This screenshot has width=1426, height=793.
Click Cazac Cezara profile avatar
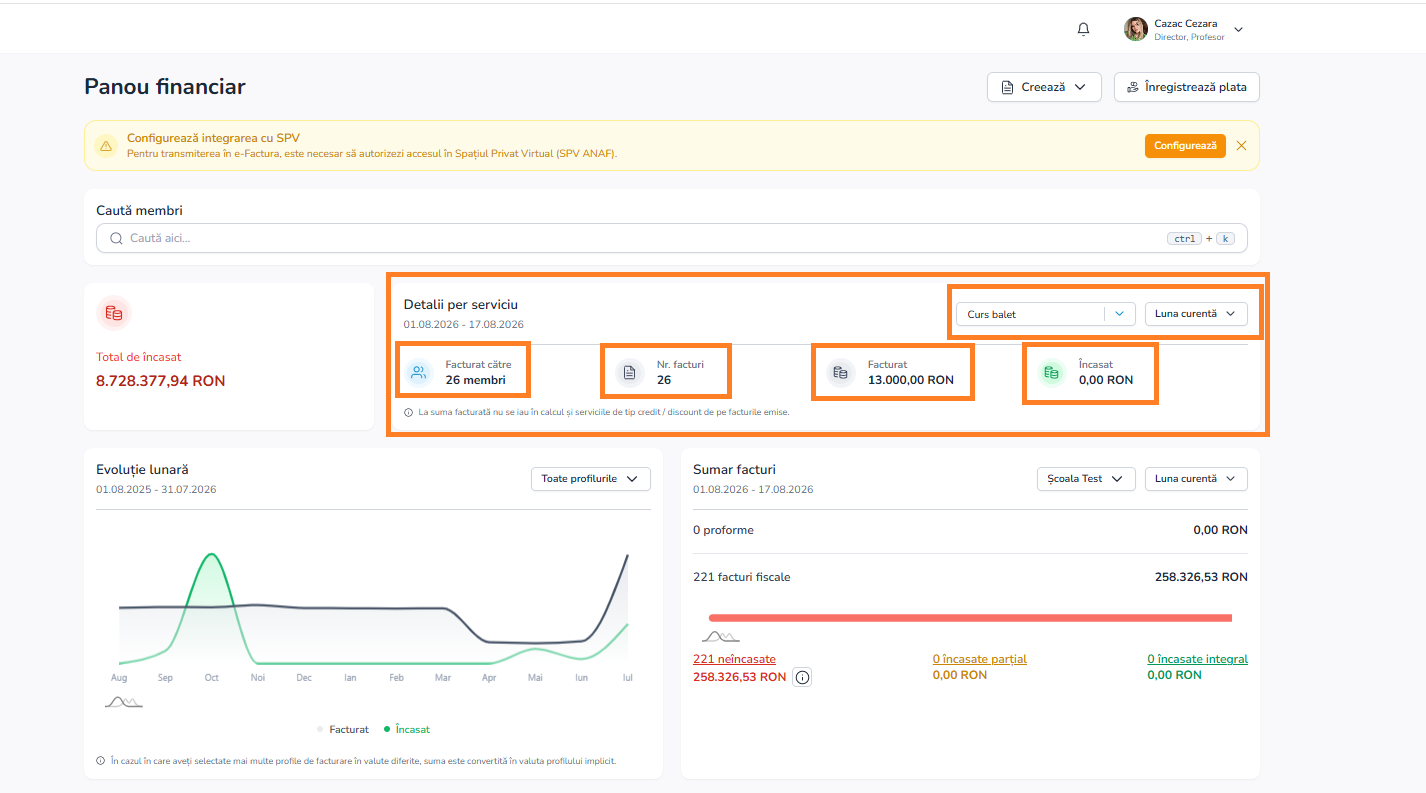[1136, 29]
